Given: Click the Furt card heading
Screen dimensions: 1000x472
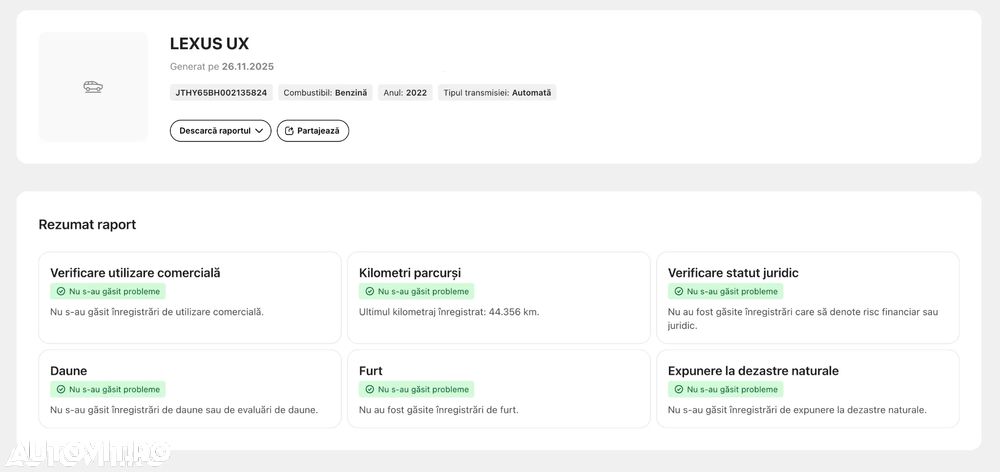Looking at the screenshot, I should click(x=371, y=371).
